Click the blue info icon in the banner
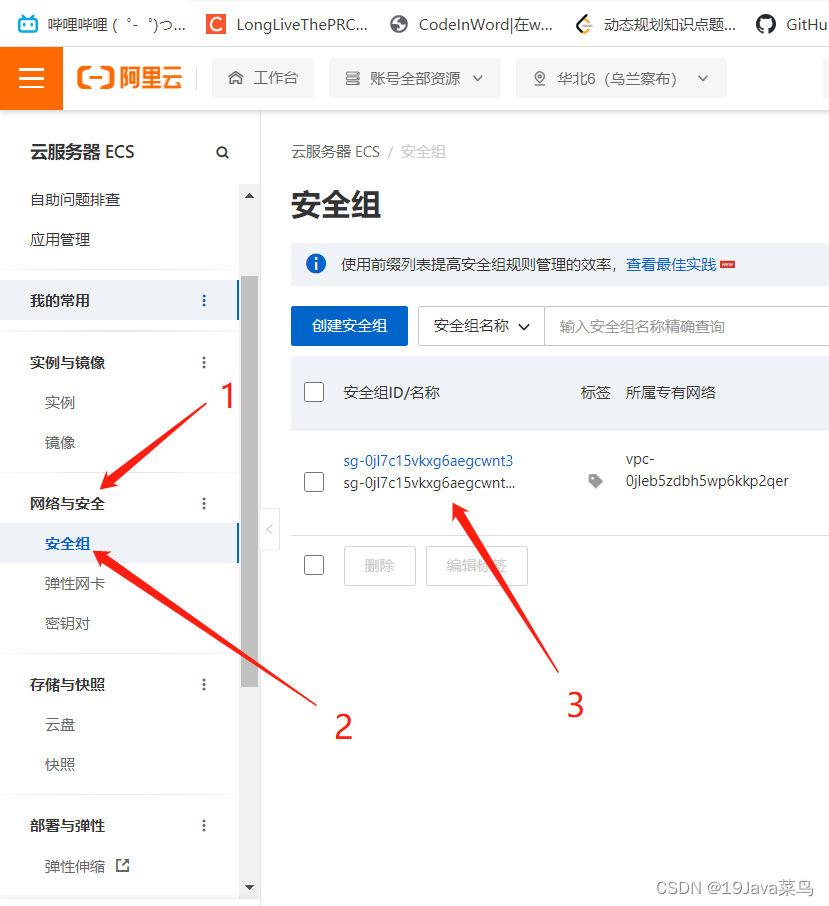The height and width of the screenshot is (906, 829). tap(317, 264)
